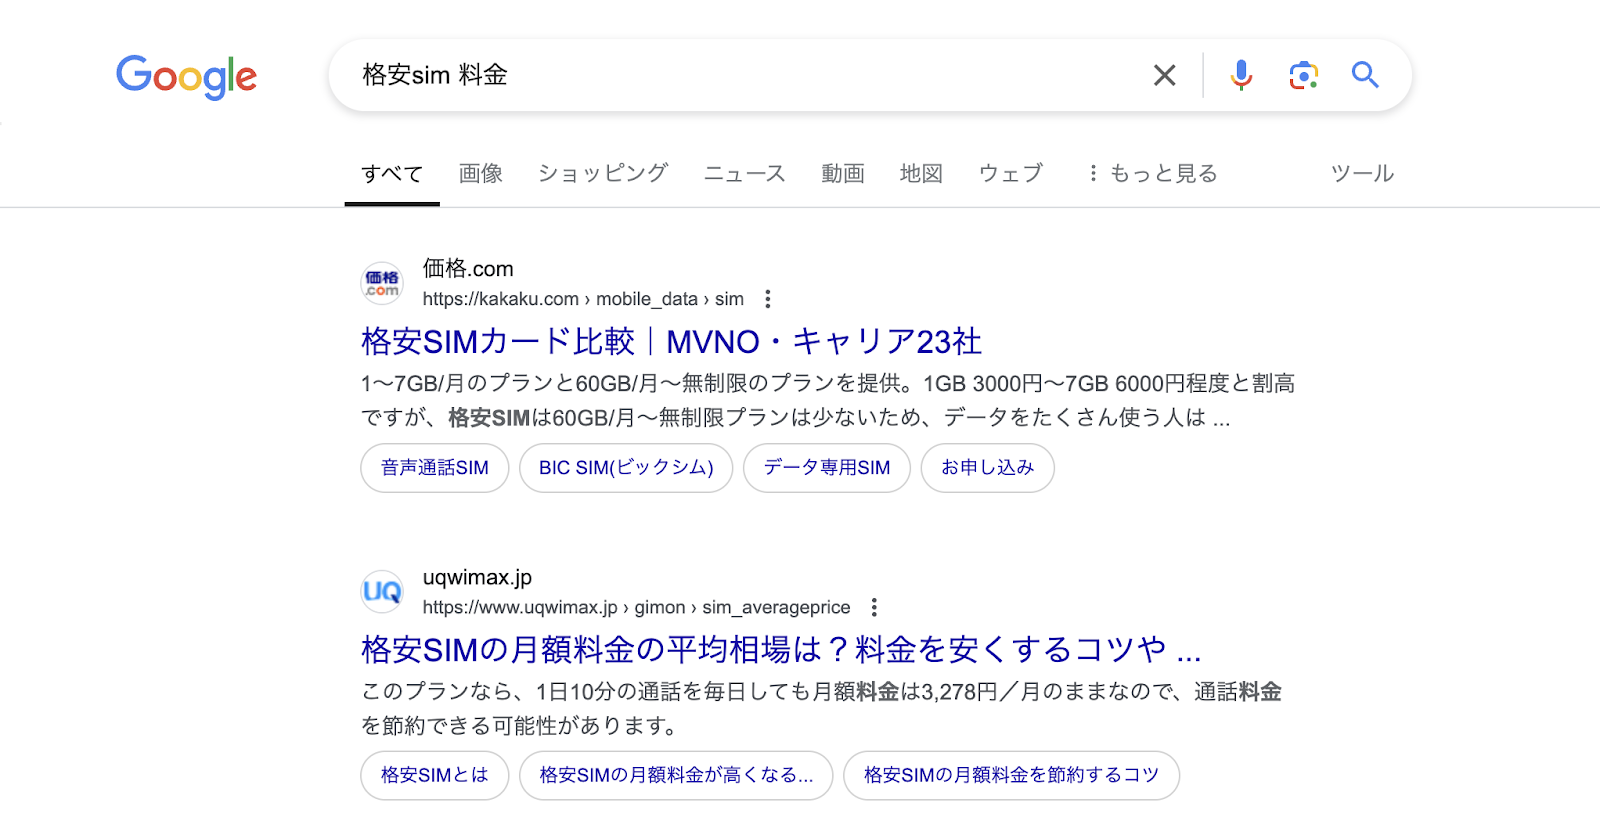The height and width of the screenshot is (828, 1600).
Task: Click the 格安SIMとは chip
Action: pyautogui.click(x=435, y=776)
